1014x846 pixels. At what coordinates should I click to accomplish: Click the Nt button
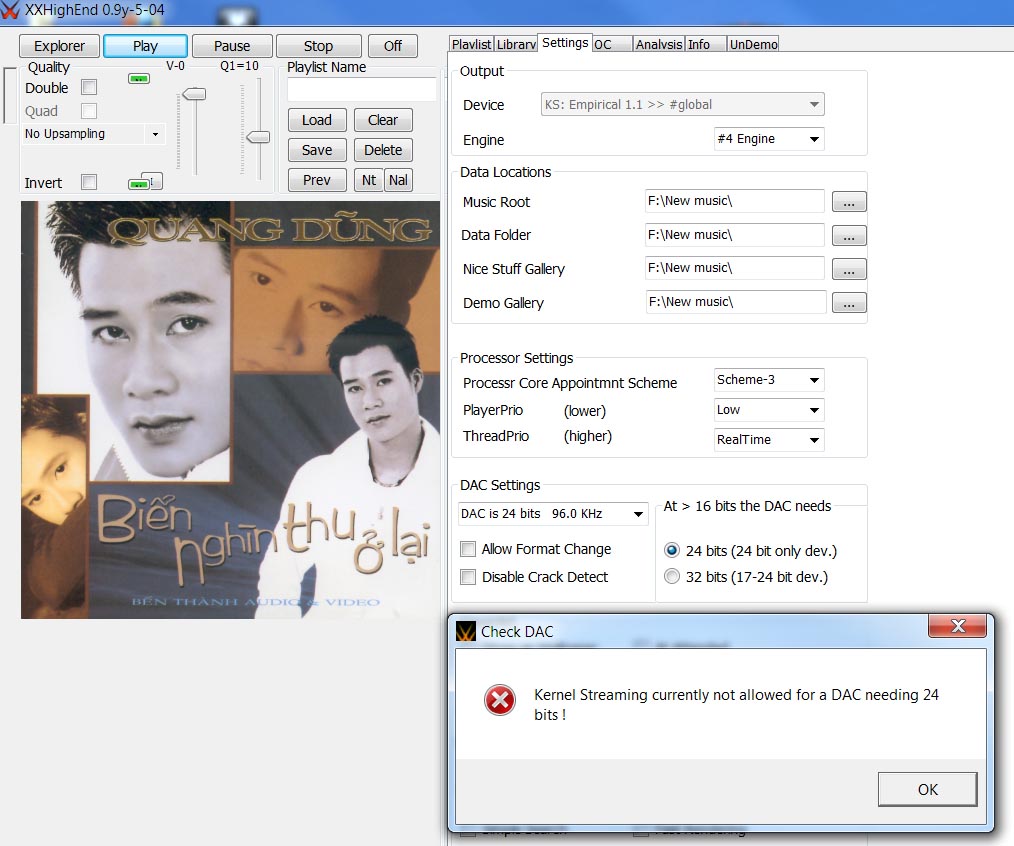point(369,180)
